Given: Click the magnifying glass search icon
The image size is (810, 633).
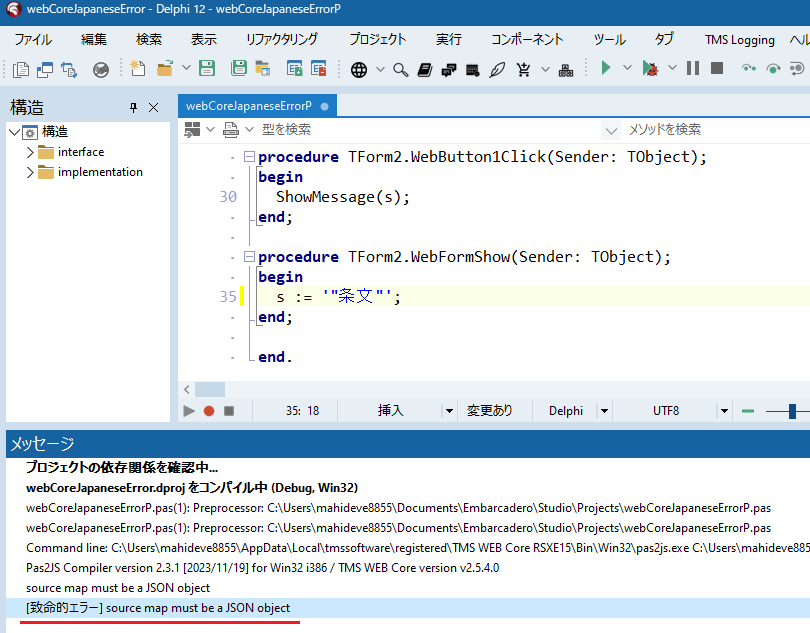Looking at the screenshot, I should pyautogui.click(x=400, y=69).
